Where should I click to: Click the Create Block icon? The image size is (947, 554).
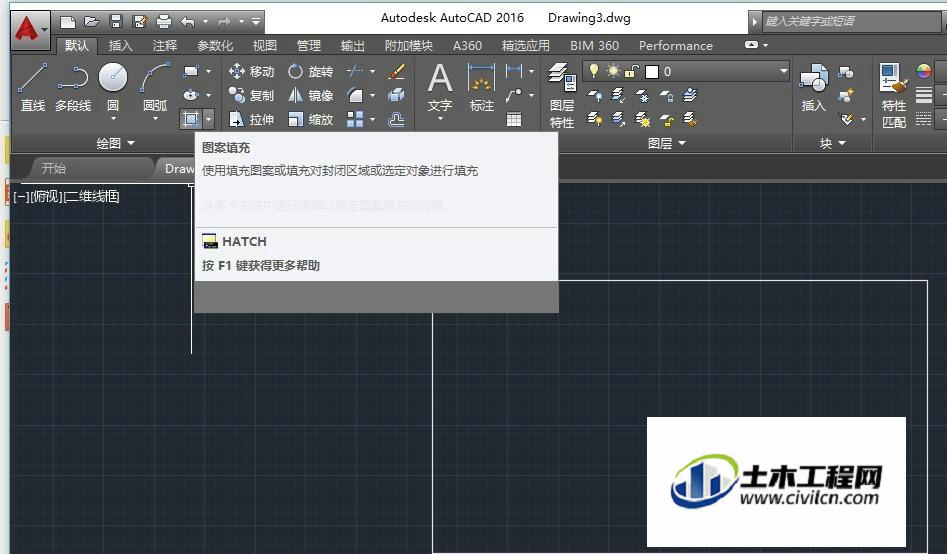point(846,72)
